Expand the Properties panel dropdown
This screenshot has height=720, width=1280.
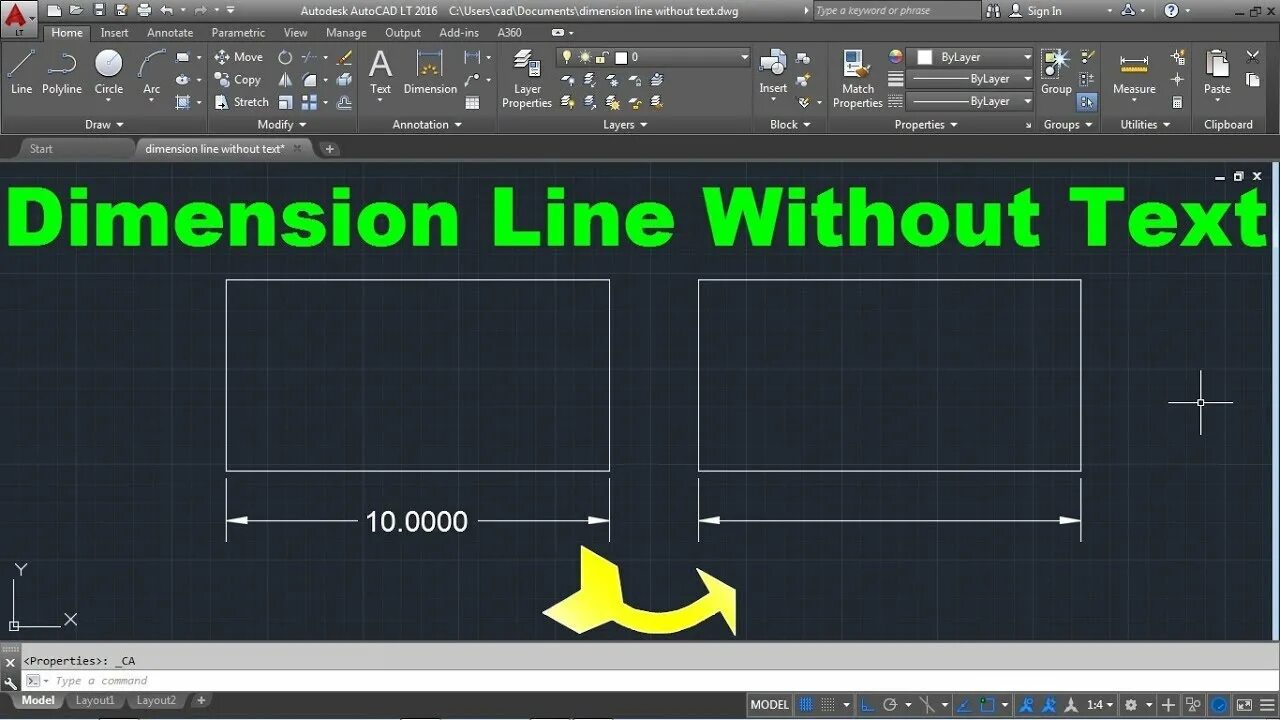tap(926, 125)
